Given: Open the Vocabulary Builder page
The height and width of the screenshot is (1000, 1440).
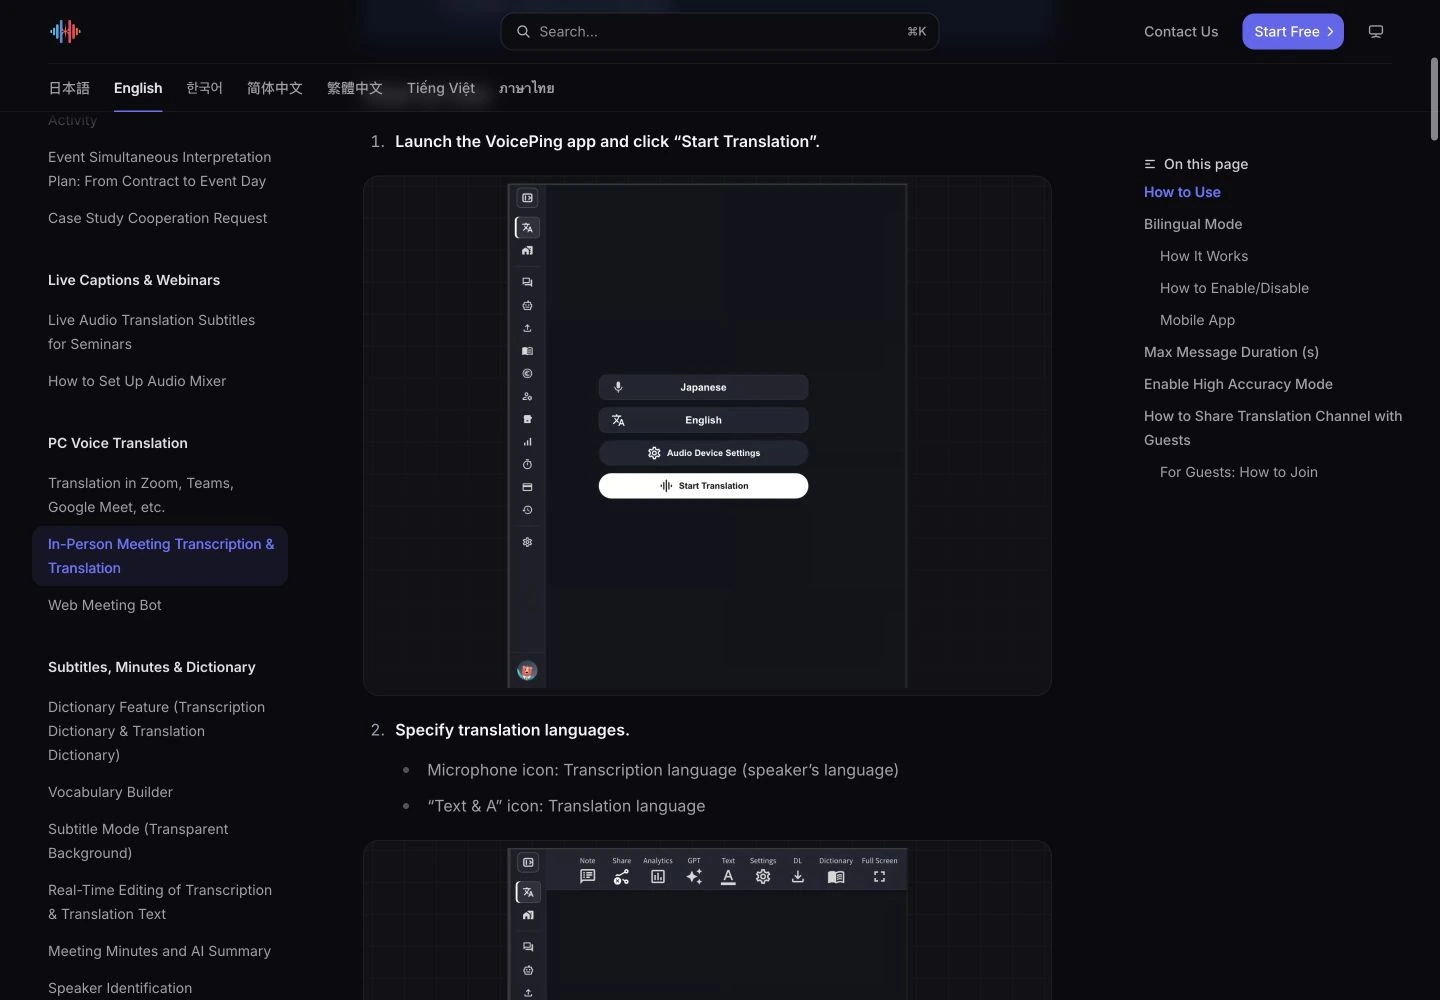Looking at the screenshot, I should point(110,792).
